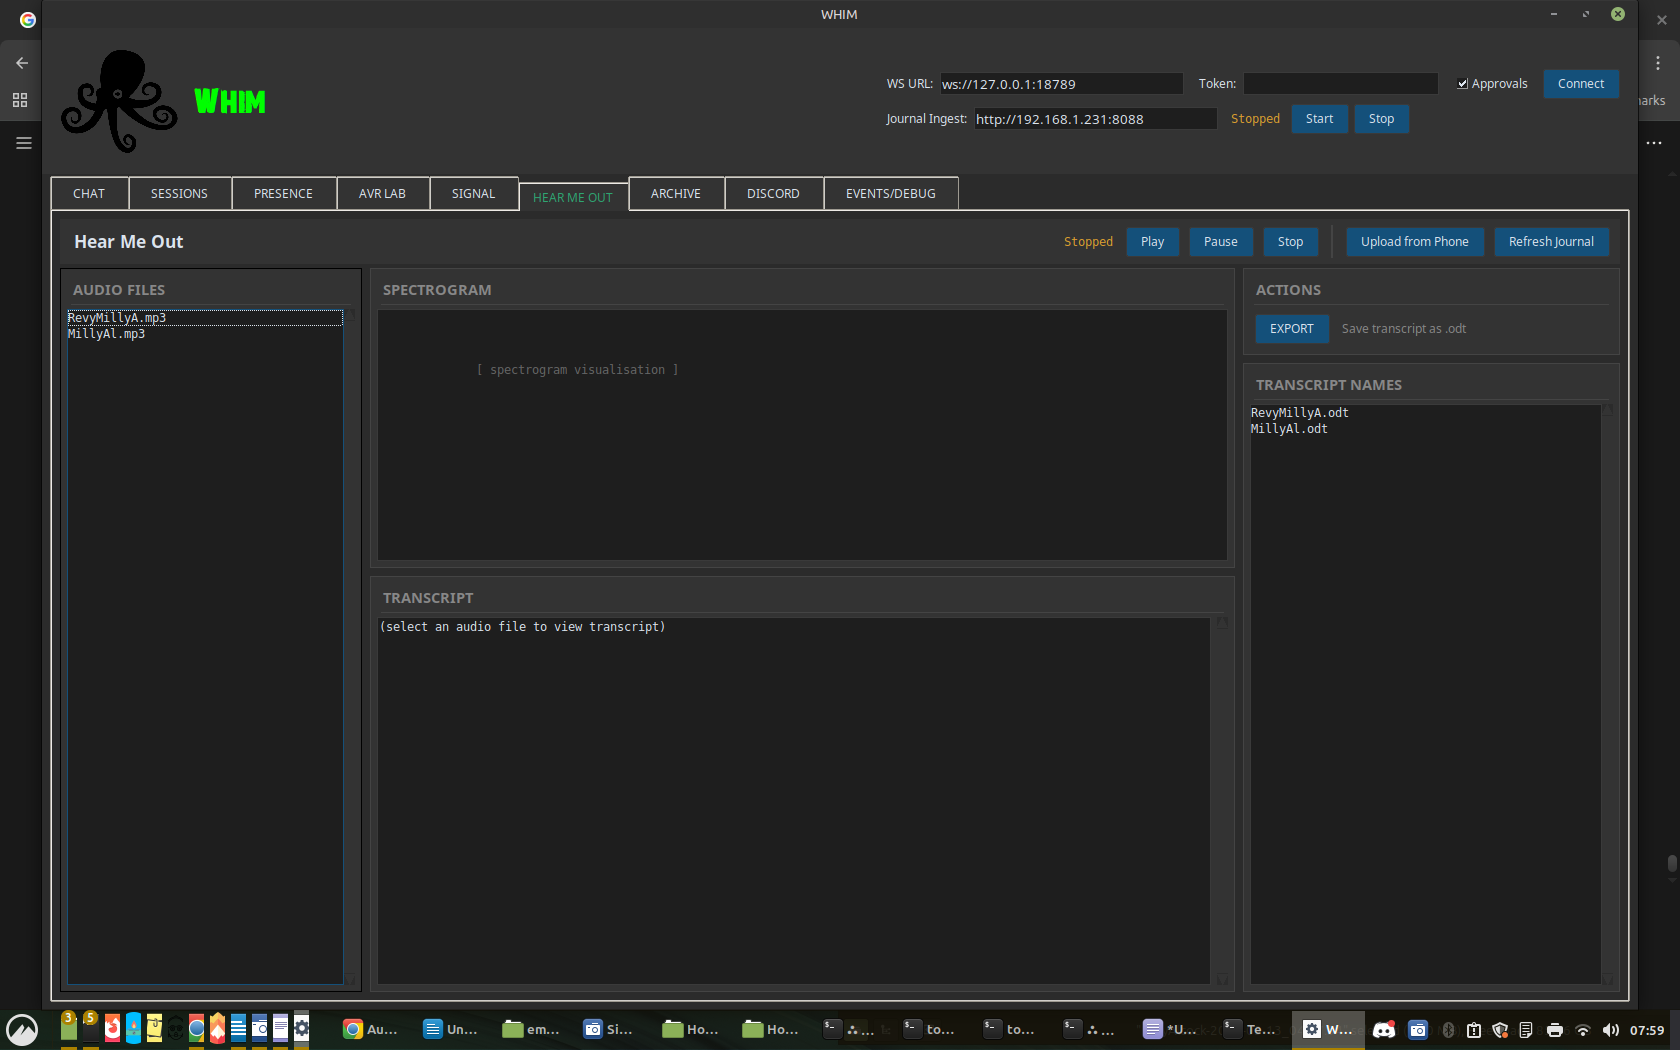1680x1050 pixels.
Task: Click the screenshot camera tray icon
Action: coord(1418,1030)
